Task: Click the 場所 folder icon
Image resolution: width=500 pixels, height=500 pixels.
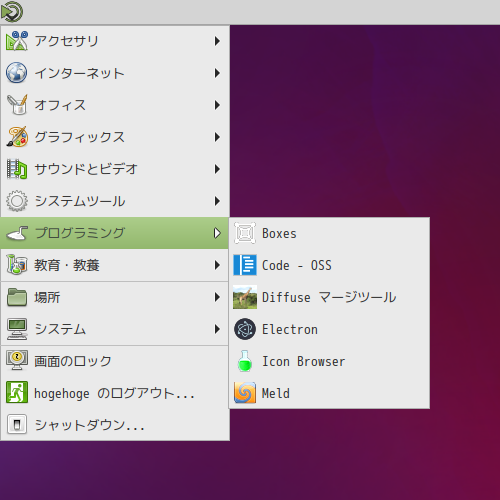Action: (x=17, y=297)
